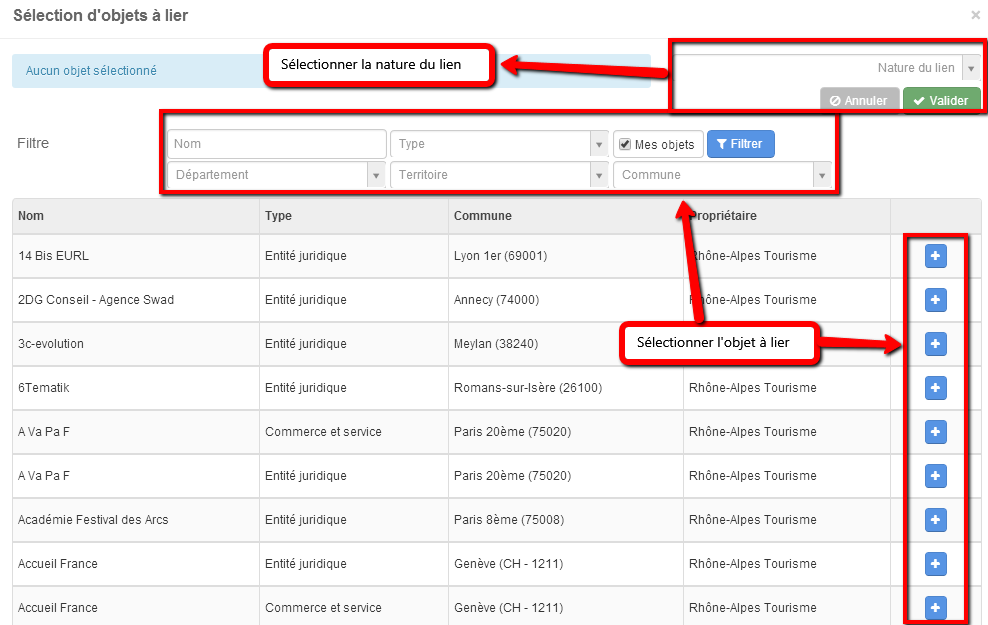Expand the Territoire dropdown list
This screenshot has height=625, width=988.
[x=499, y=175]
